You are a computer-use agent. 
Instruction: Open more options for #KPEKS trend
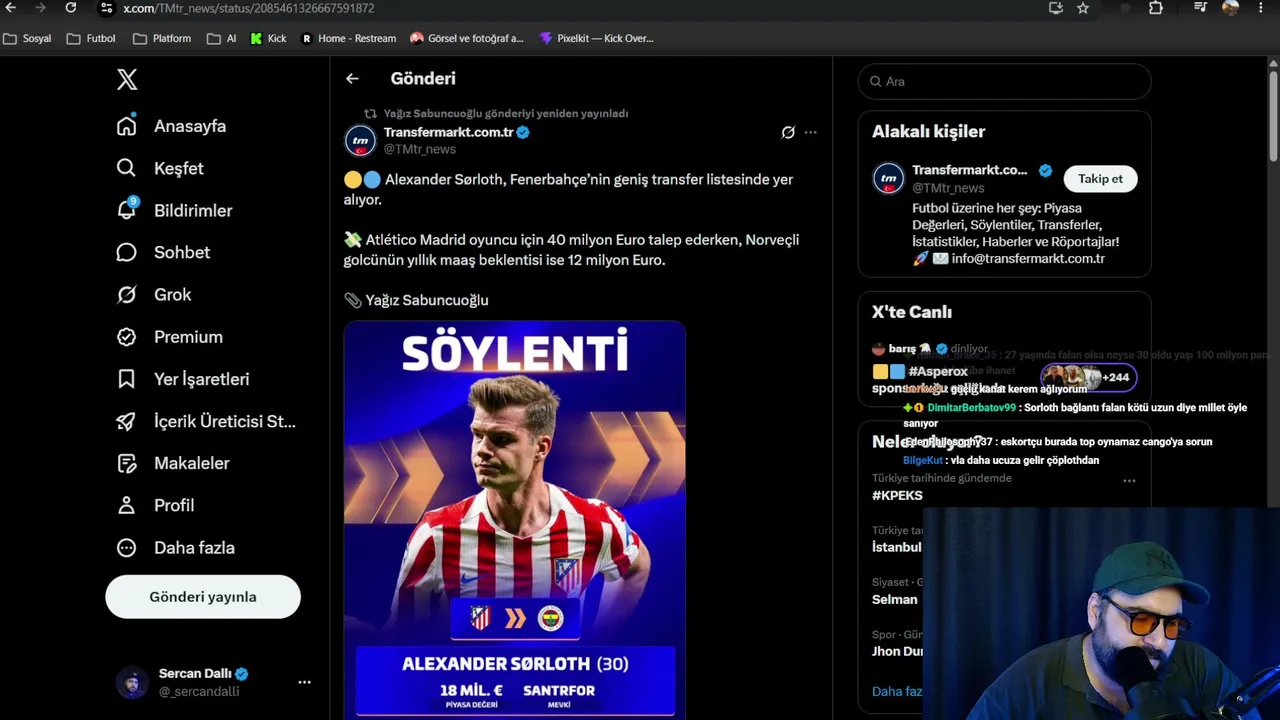[x=1129, y=481]
